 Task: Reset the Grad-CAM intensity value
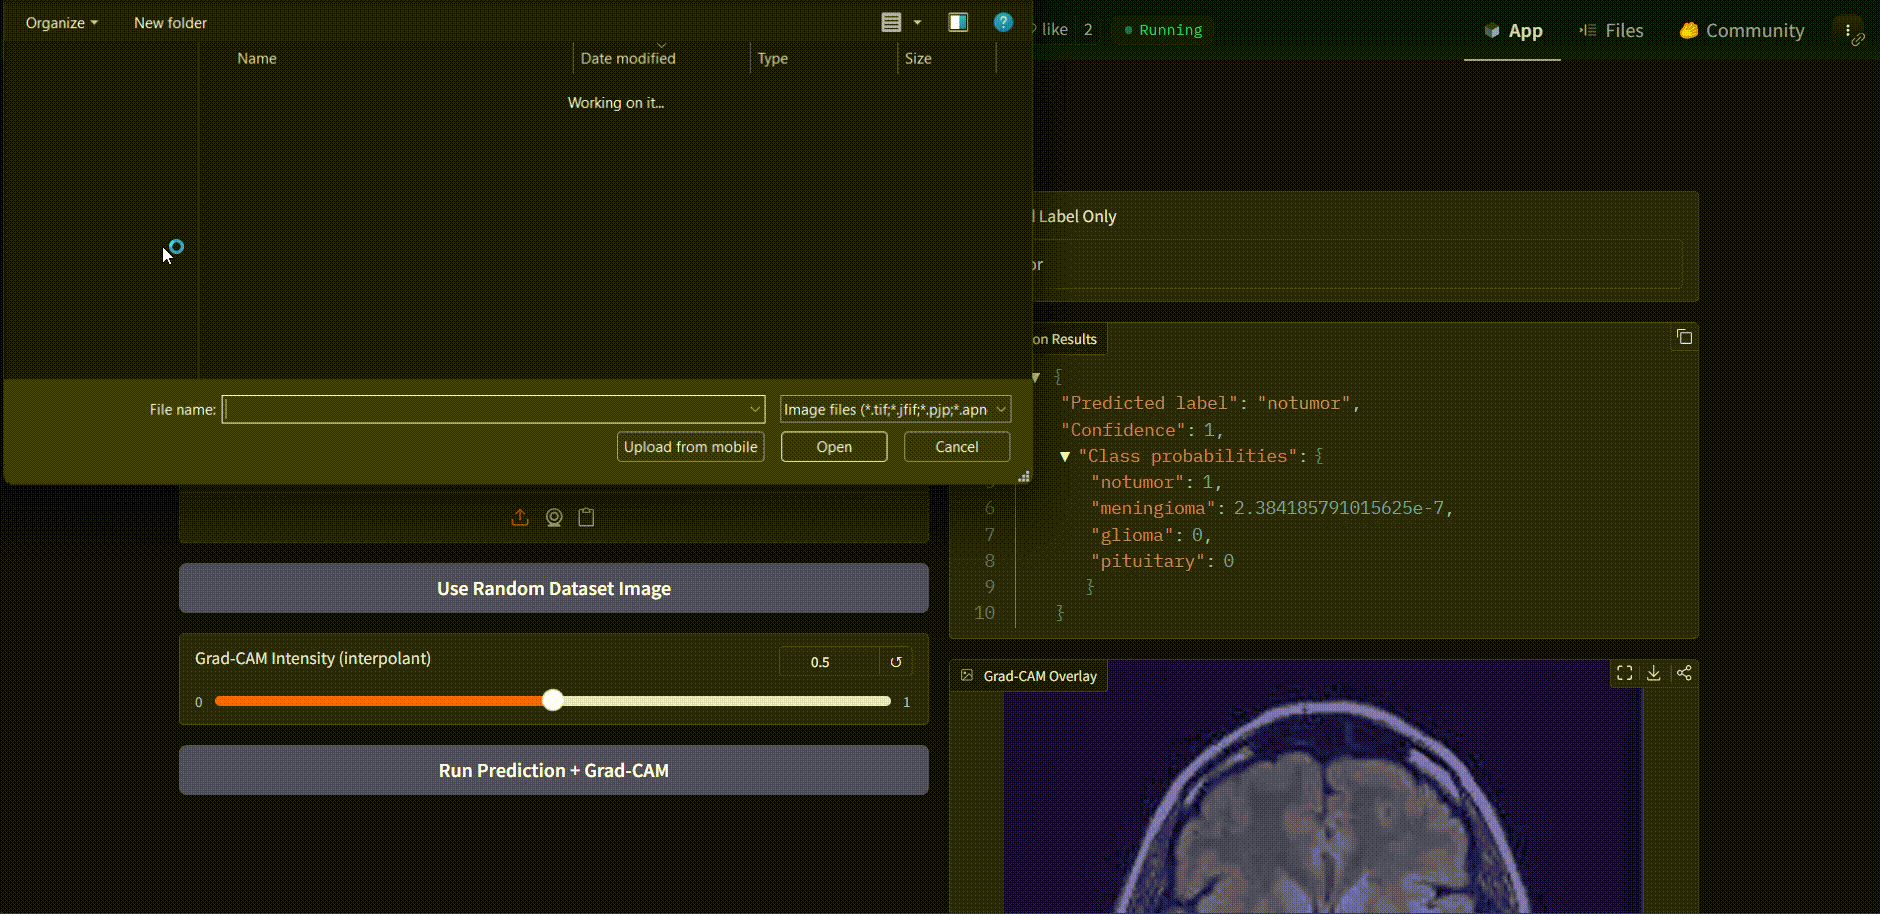point(895,661)
